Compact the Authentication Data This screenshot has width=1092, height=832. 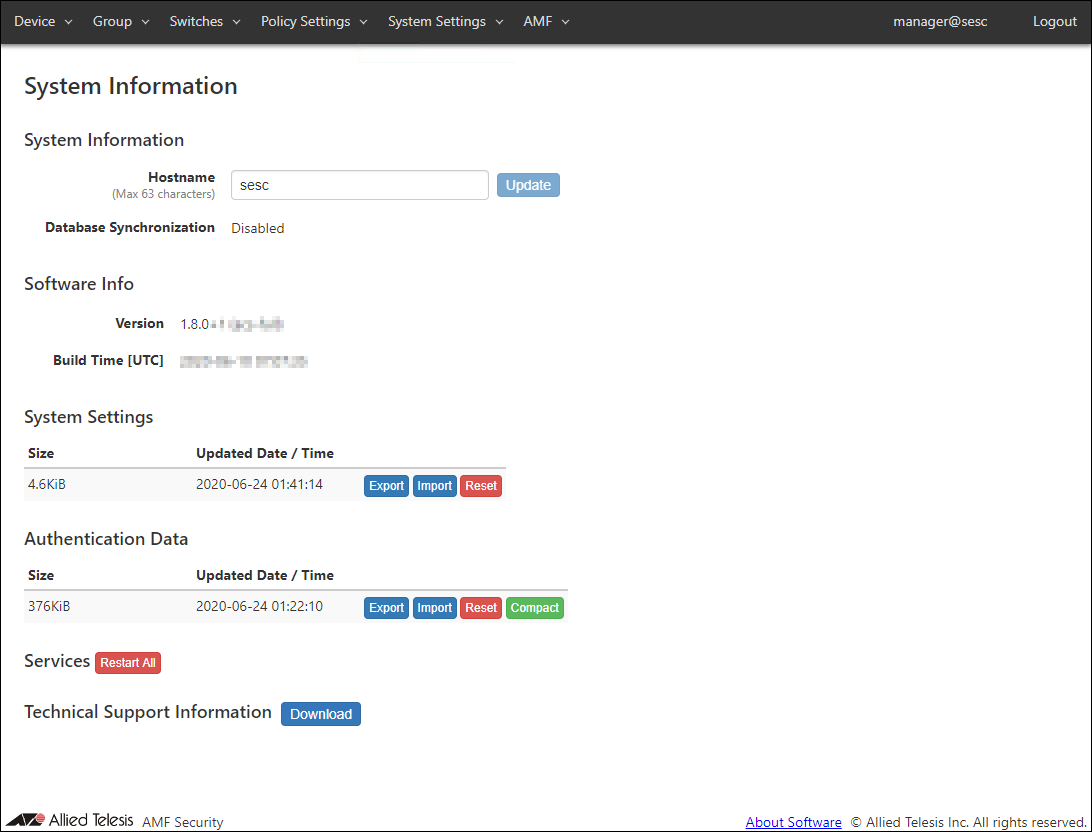(x=535, y=608)
